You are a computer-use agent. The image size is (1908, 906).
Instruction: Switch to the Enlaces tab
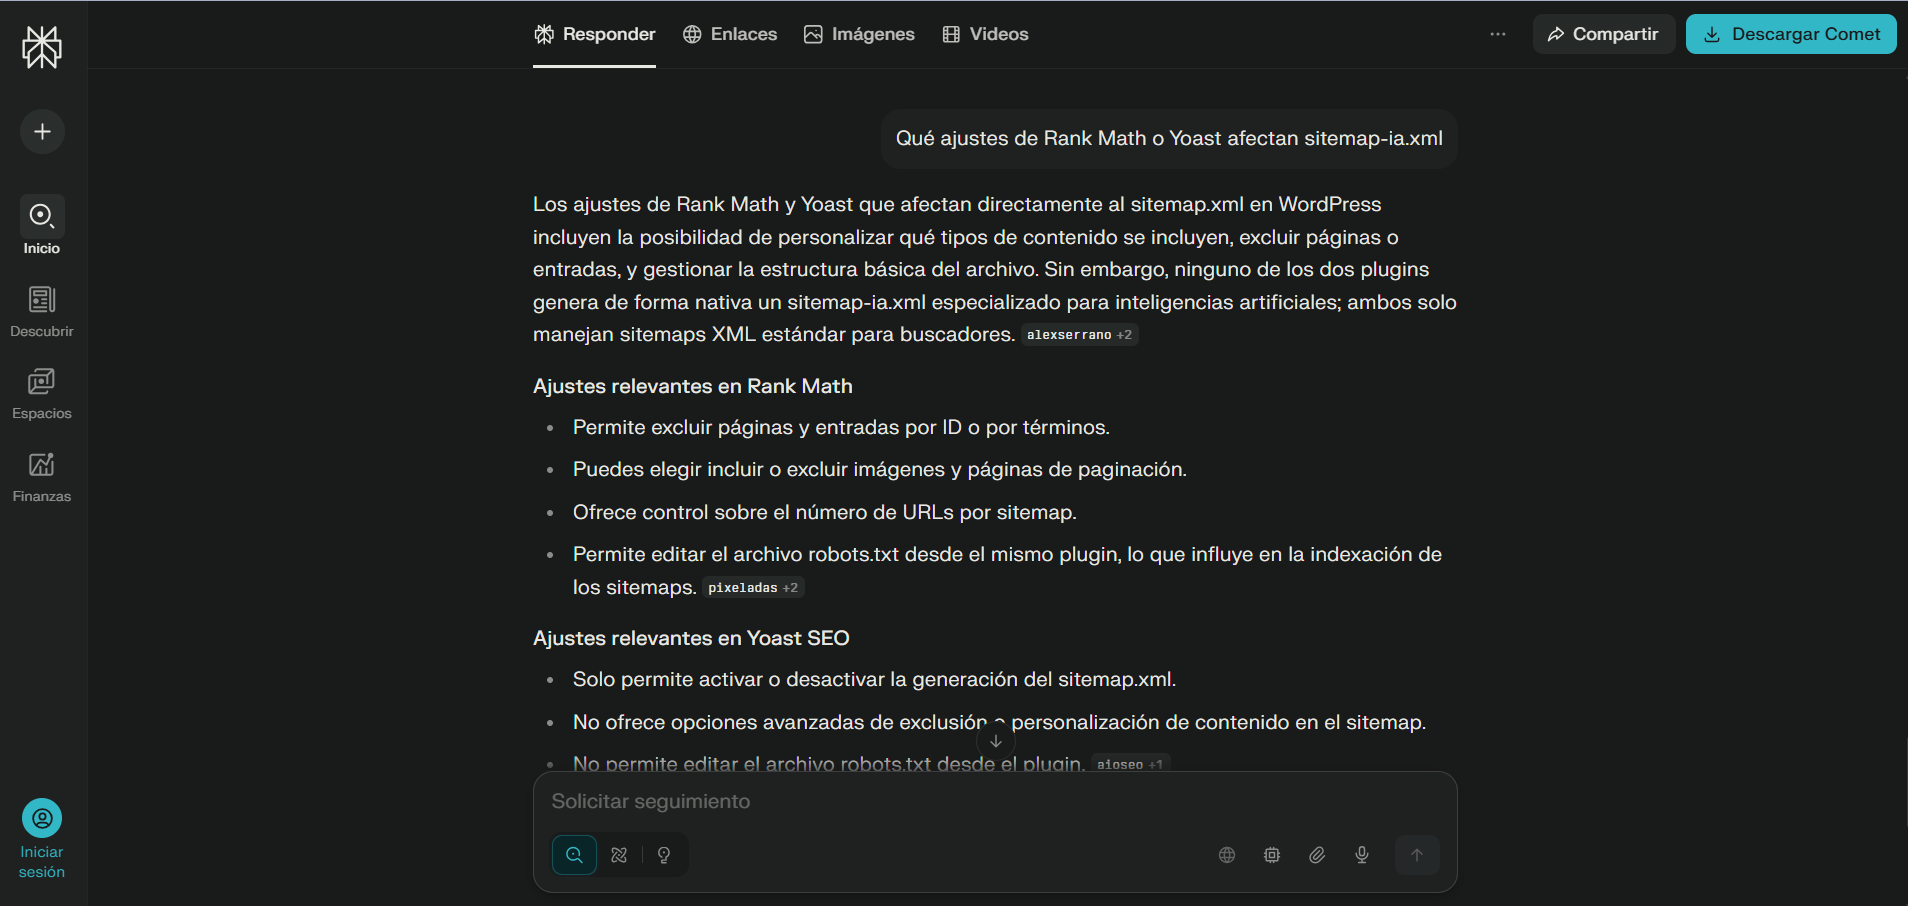pyautogui.click(x=730, y=34)
